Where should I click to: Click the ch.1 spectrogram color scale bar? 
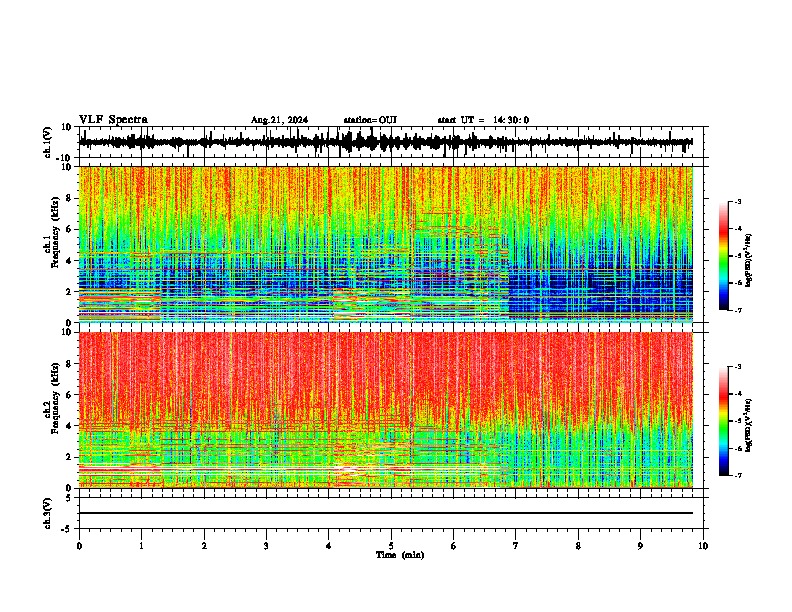tap(723, 255)
